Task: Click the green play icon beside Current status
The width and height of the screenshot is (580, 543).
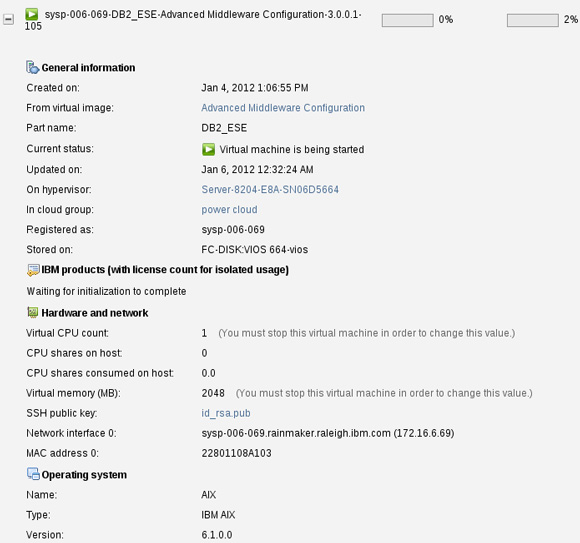Action: pos(208,149)
